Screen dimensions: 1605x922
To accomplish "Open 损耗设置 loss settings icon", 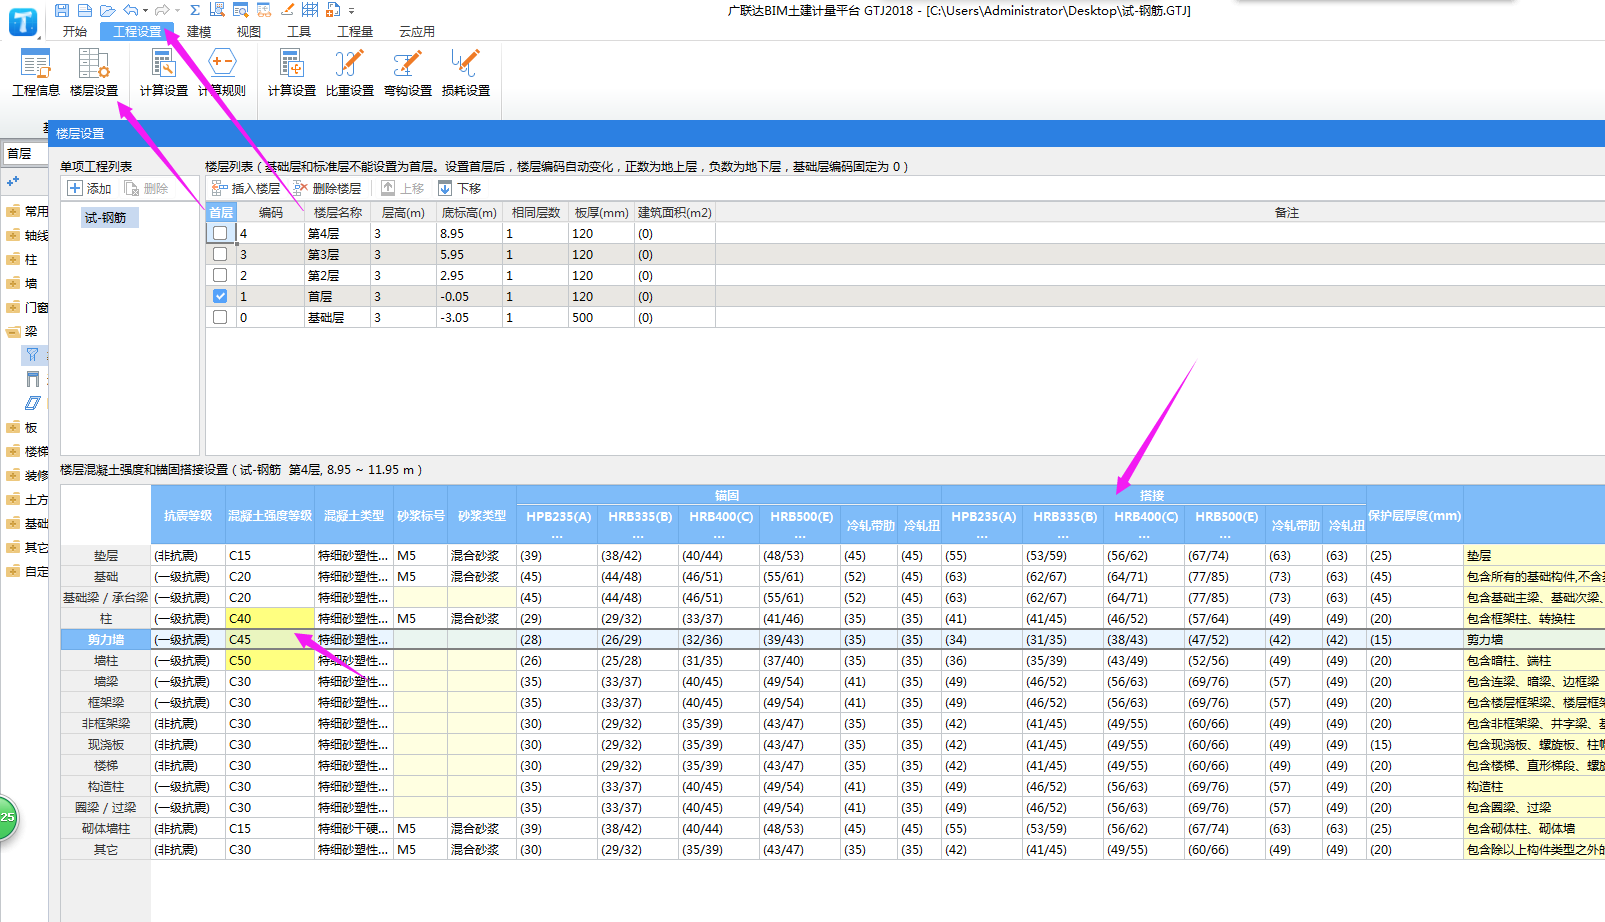I will coord(466,72).
